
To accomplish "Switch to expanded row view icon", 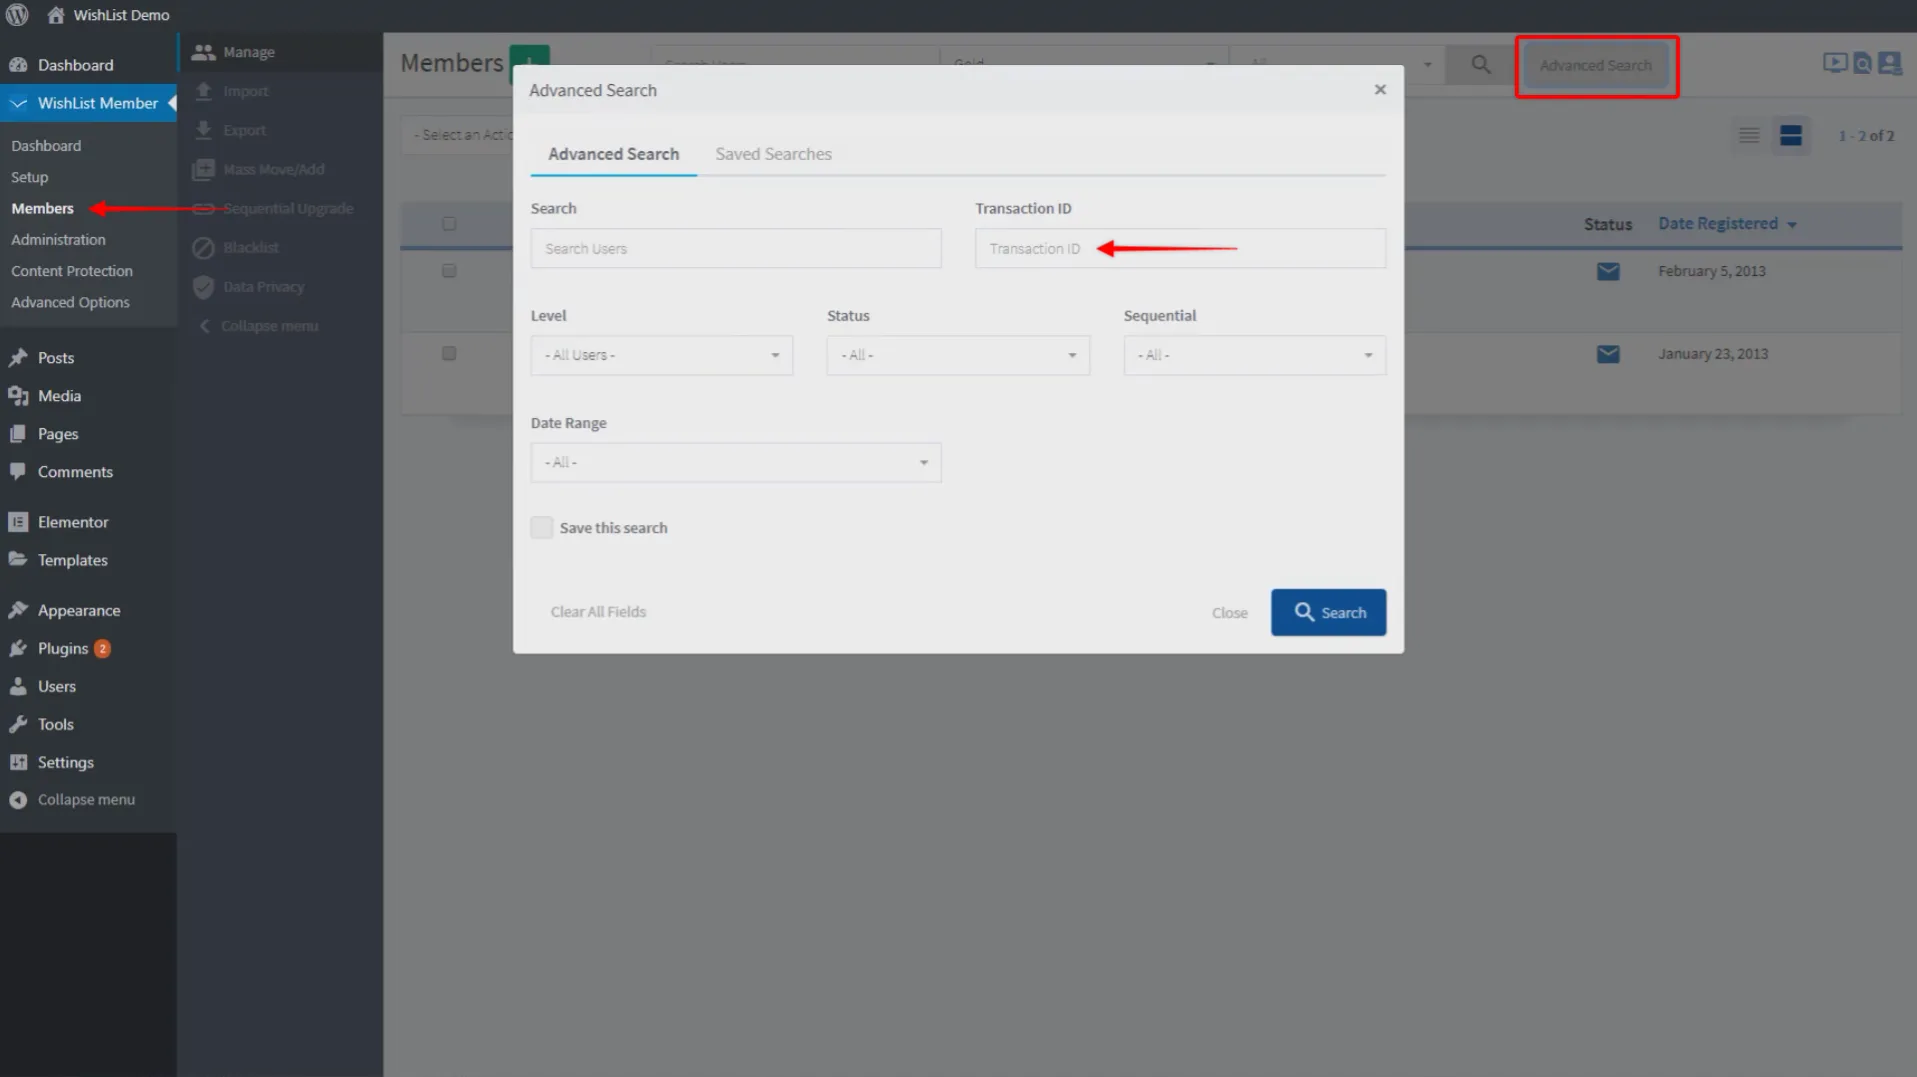I will pos(1790,136).
